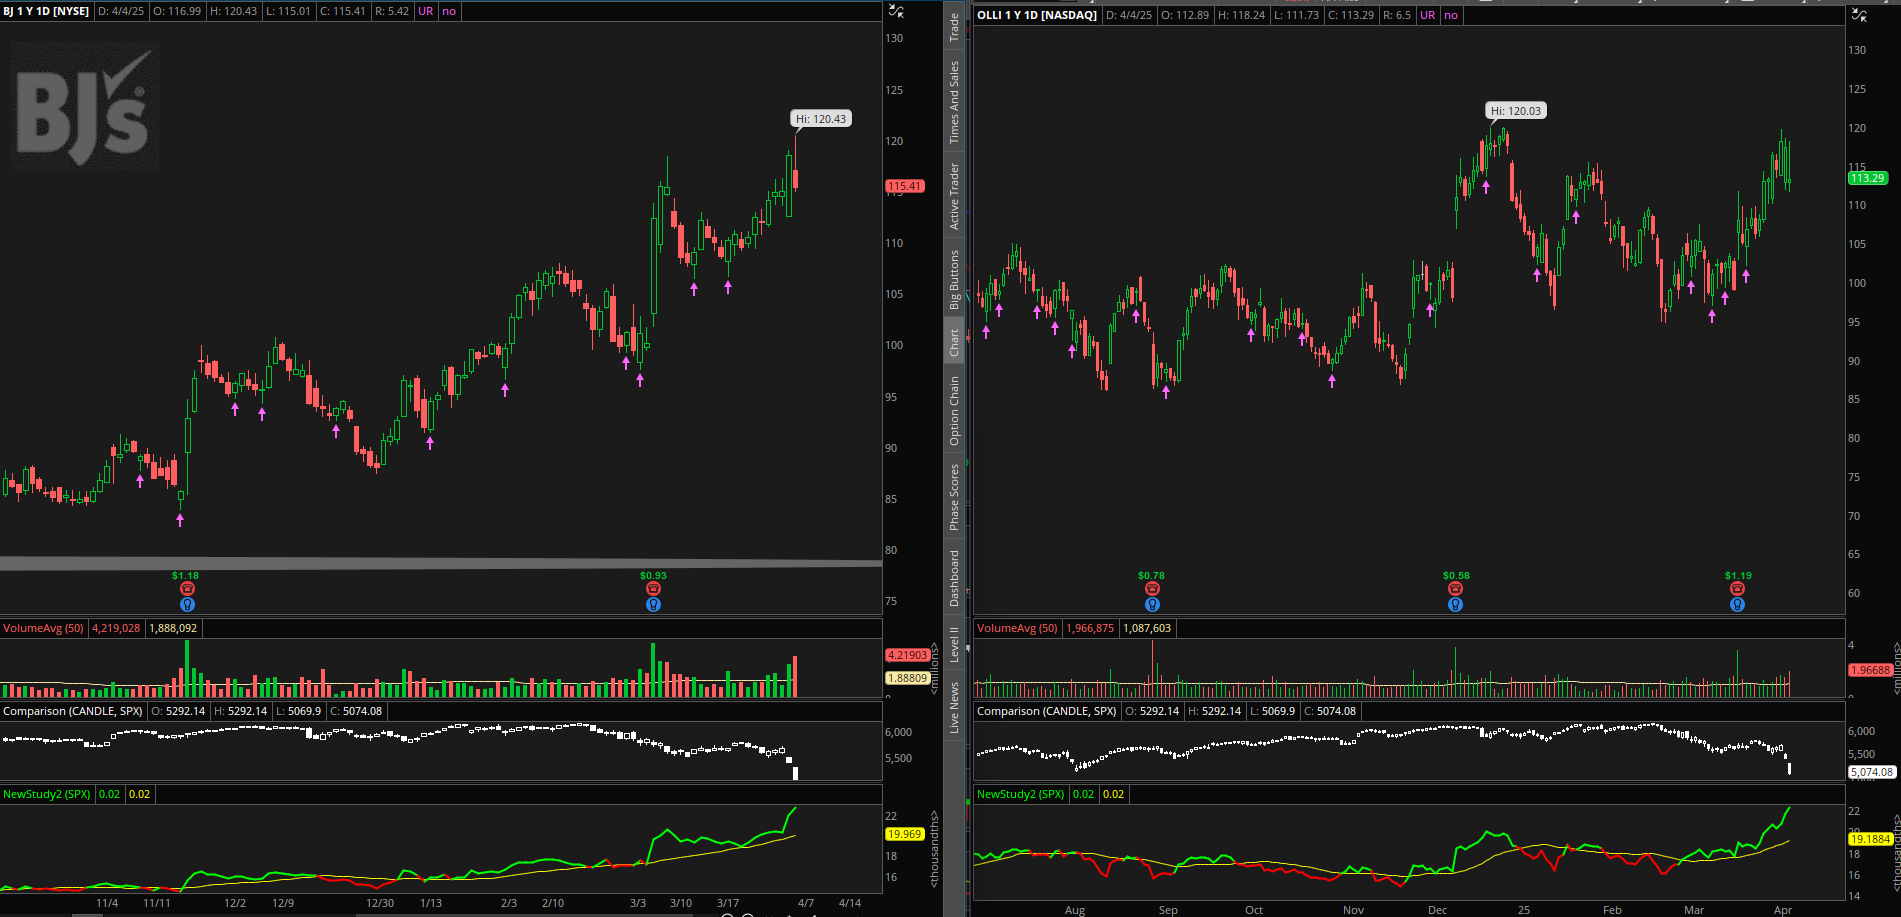Open OLLI earnings phone icon under $0.78

[1152, 589]
